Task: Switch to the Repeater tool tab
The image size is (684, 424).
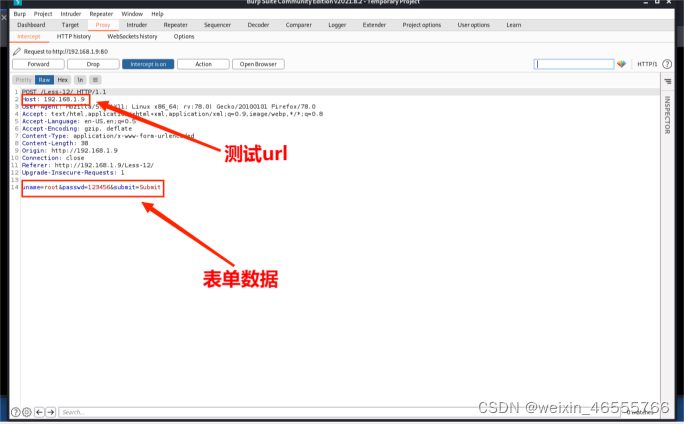Action: click(x=175, y=25)
